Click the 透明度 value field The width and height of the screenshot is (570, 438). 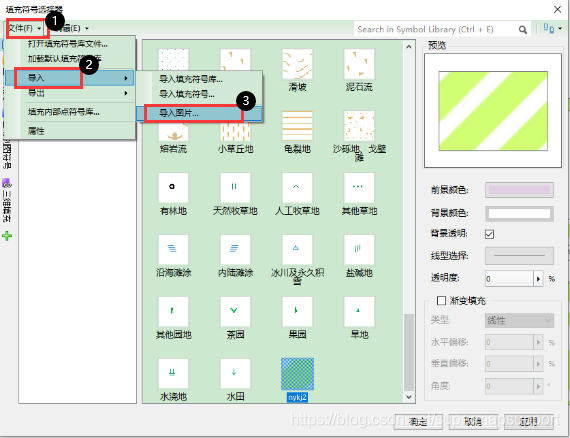point(509,278)
